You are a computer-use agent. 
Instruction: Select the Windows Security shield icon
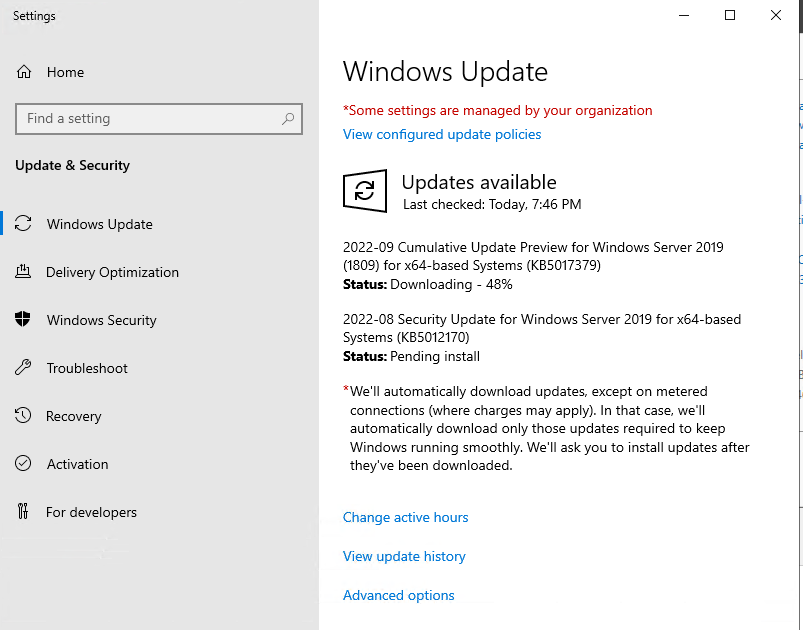click(x=24, y=320)
